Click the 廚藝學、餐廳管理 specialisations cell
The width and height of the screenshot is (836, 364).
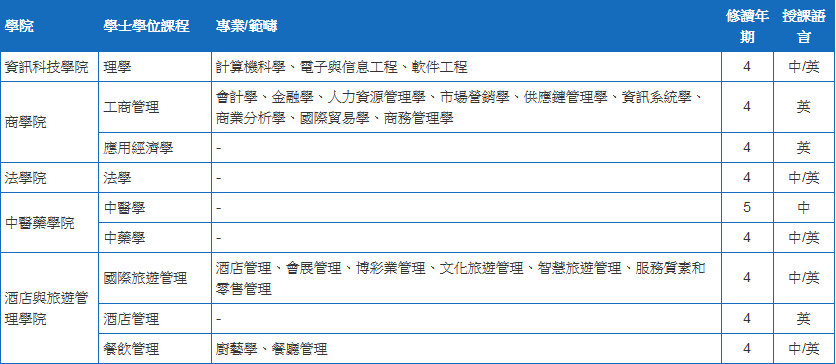[466, 349]
